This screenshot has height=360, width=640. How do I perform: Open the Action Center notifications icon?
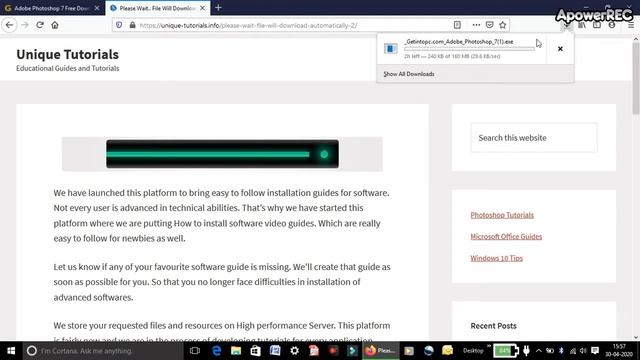tap(595, 351)
